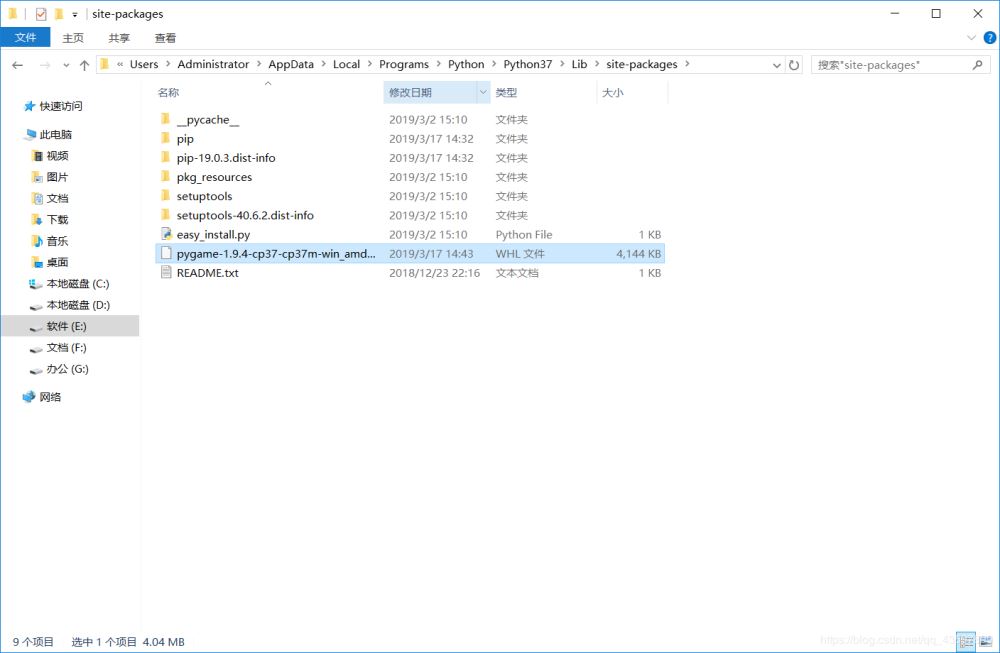The width and height of the screenshot is (1000, 653).
Task: Select the __pycache__ folder icon
Action: click(166, 119)
